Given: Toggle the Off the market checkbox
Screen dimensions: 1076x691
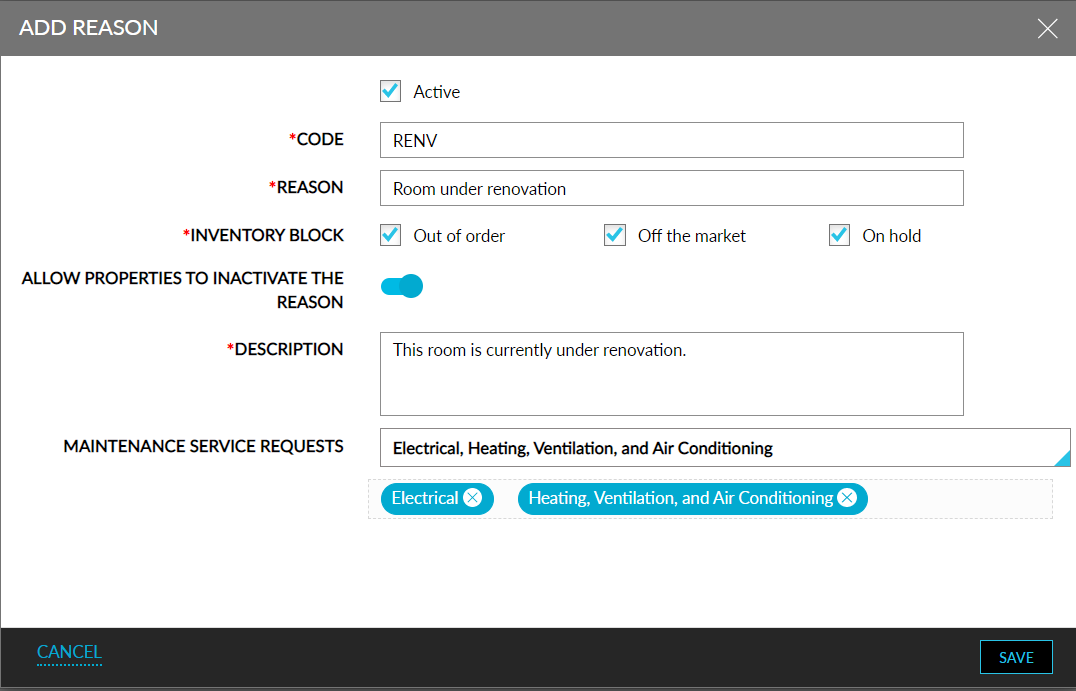Looking at the screenshot, I should click(x=615, y=235).
